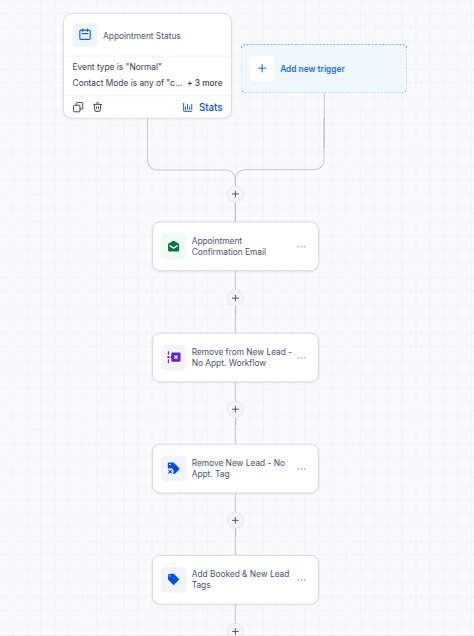
Task: Click the 'Contact Mode is any of' filter text
Action: point(127,83)
